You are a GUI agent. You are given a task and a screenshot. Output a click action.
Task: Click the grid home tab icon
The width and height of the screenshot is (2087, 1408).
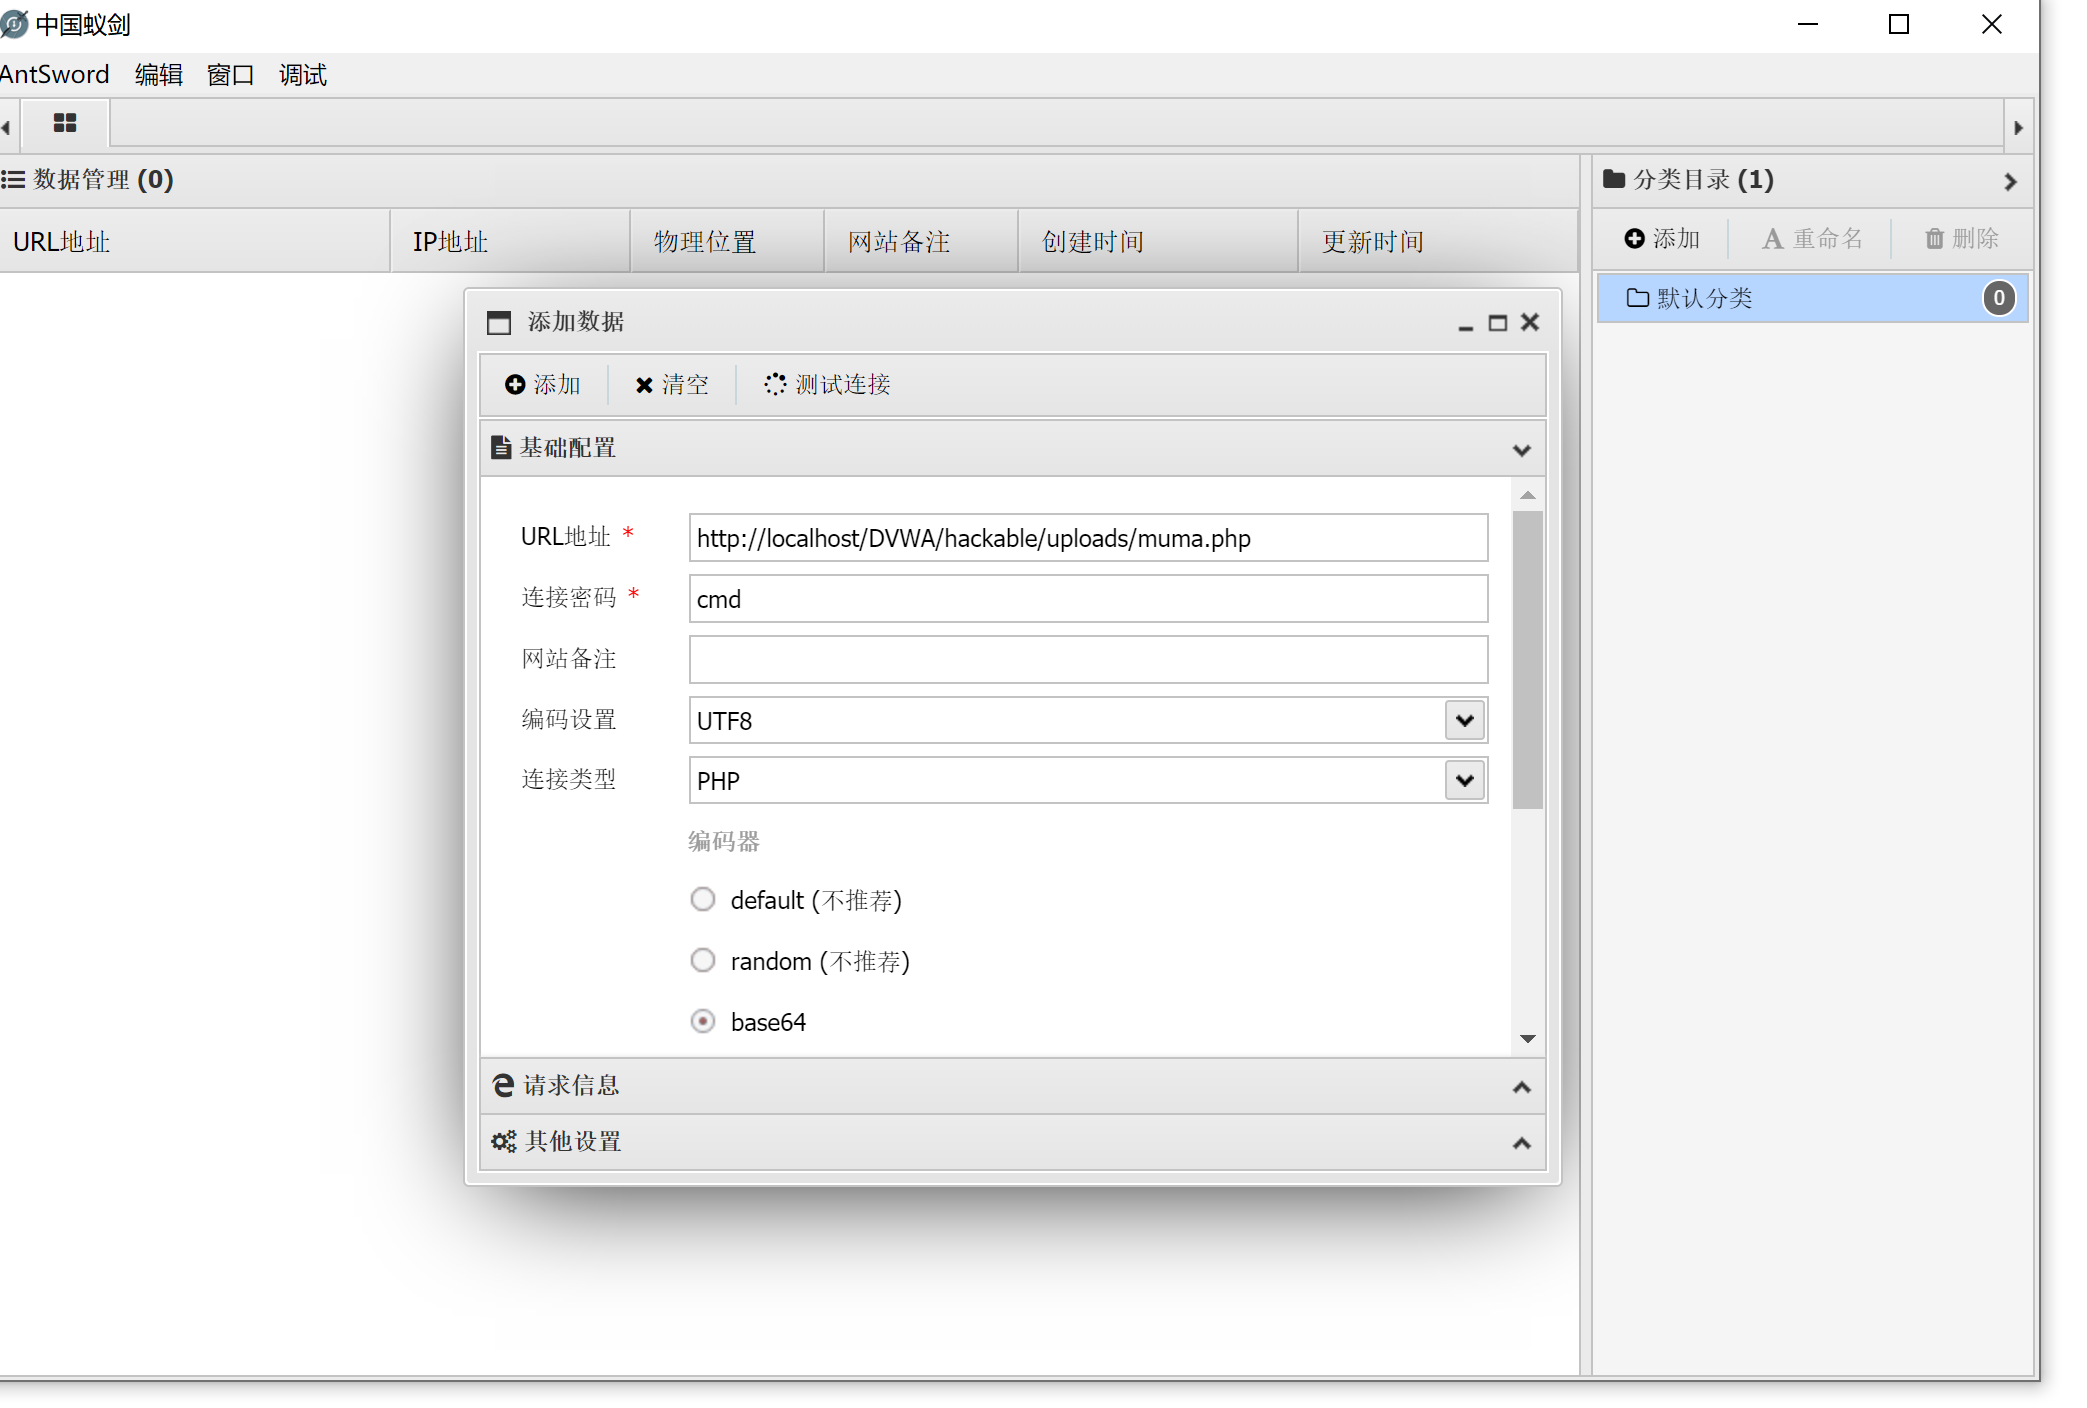pyautogui.click(x=65, y=123)
